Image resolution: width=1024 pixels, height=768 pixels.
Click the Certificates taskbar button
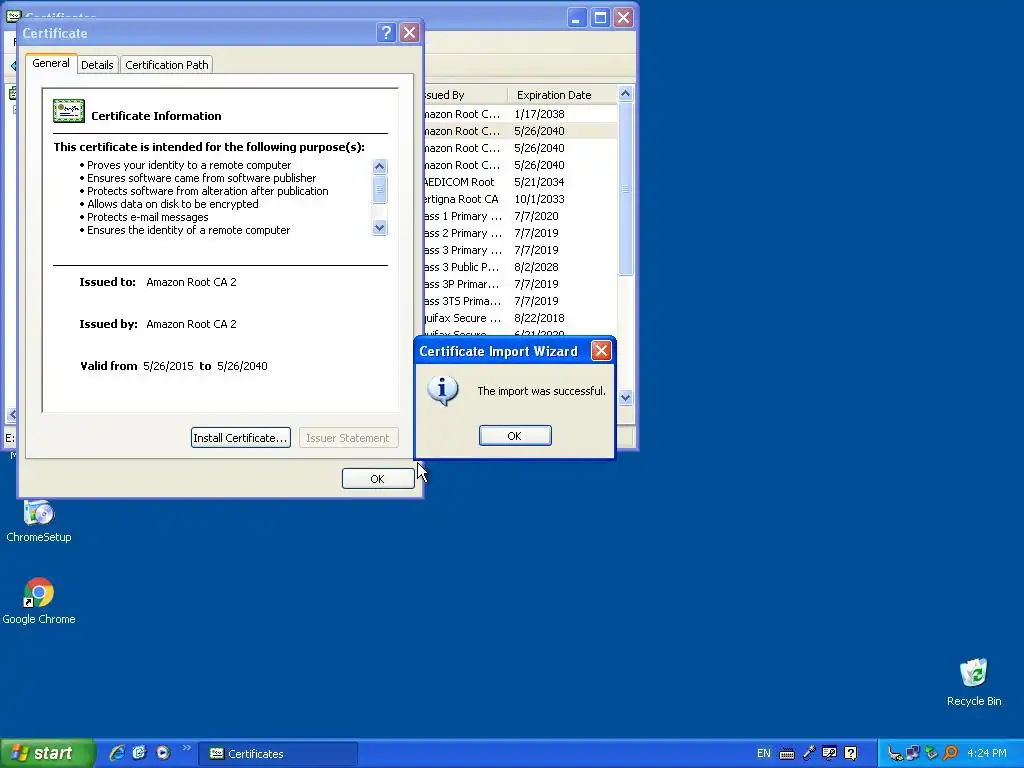point(278,754)
